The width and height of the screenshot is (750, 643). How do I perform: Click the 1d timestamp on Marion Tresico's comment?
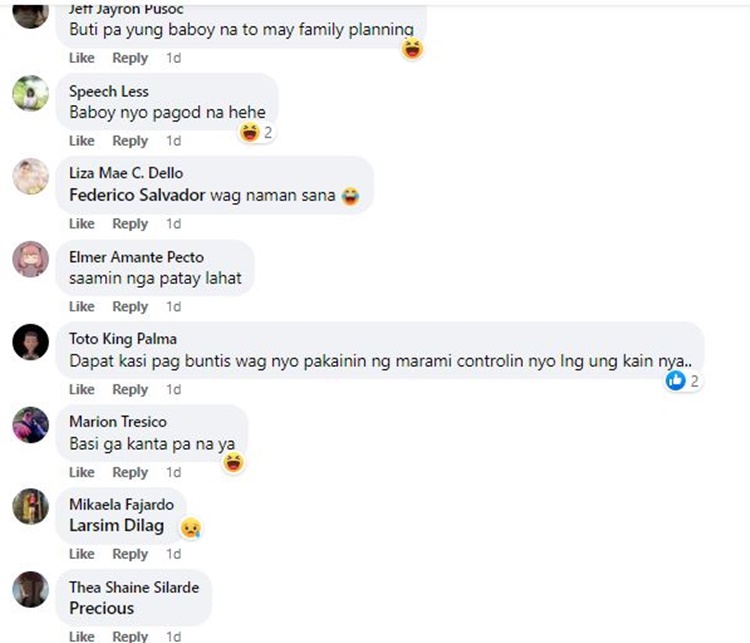173,472
